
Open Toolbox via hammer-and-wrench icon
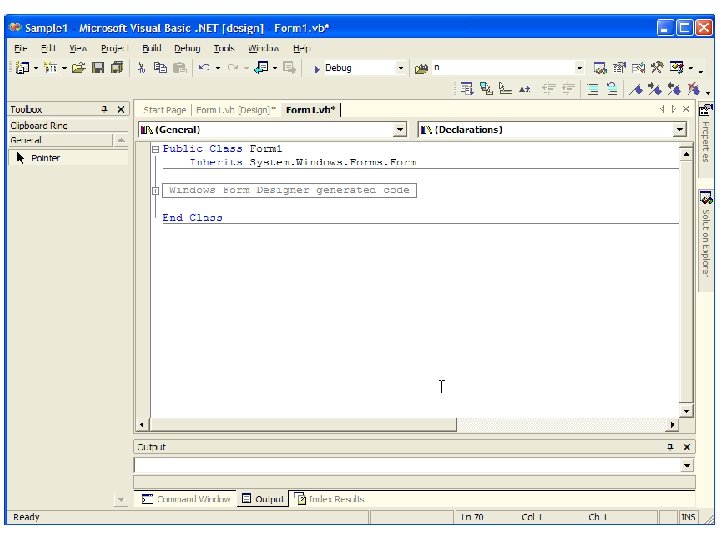pyautogui.click(x=657, y=68)
